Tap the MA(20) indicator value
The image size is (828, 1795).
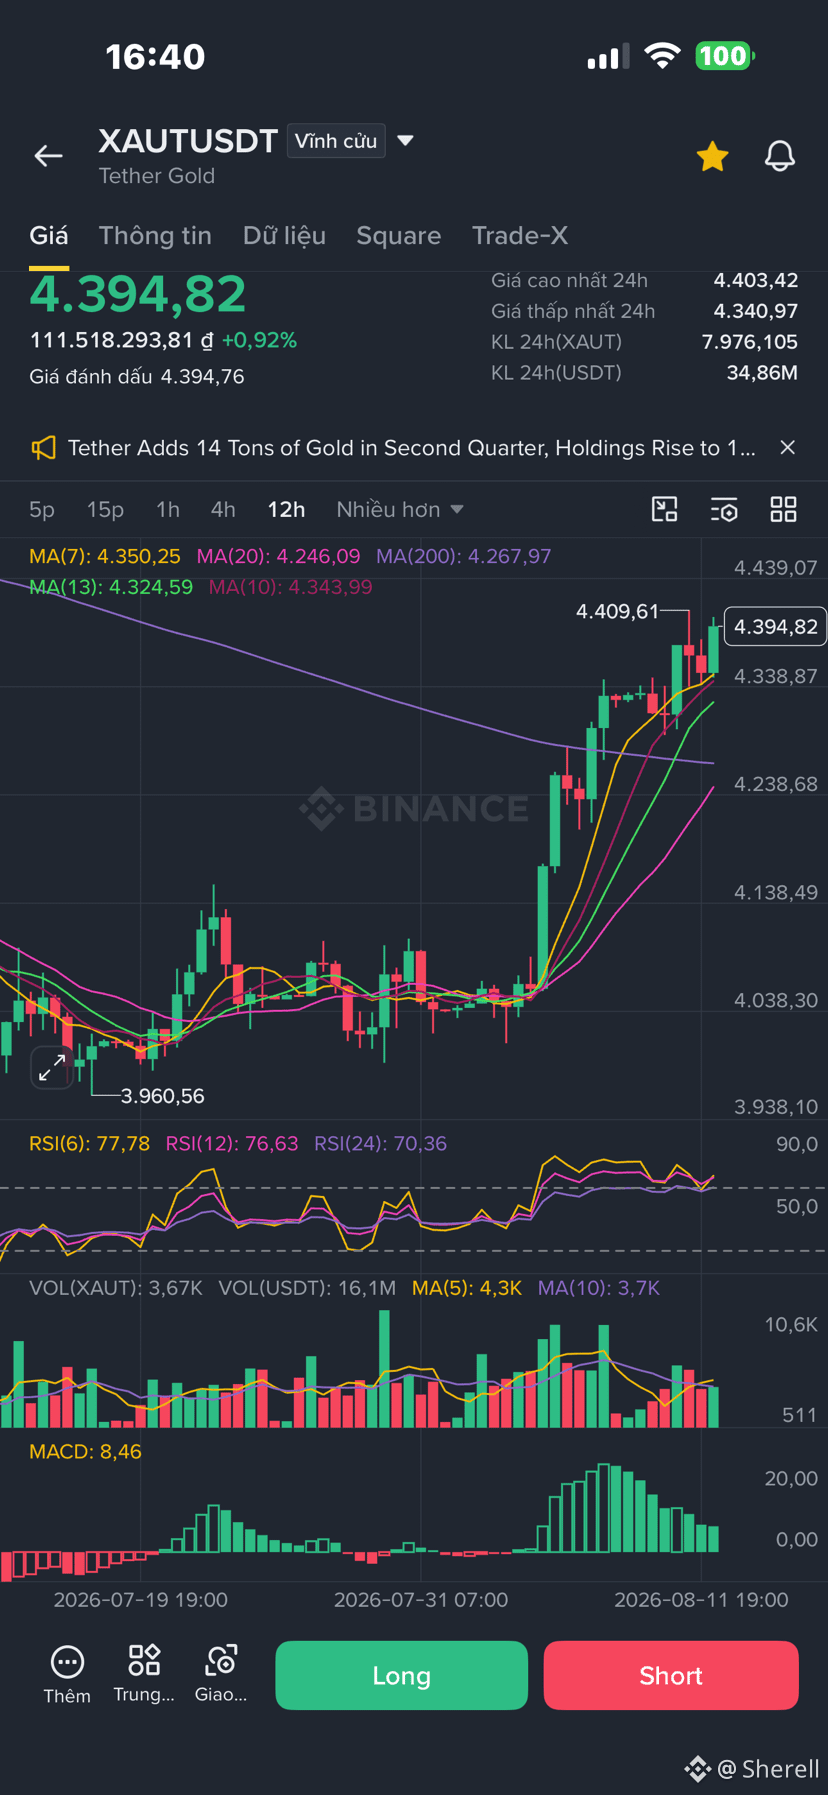tap(278, 556)
